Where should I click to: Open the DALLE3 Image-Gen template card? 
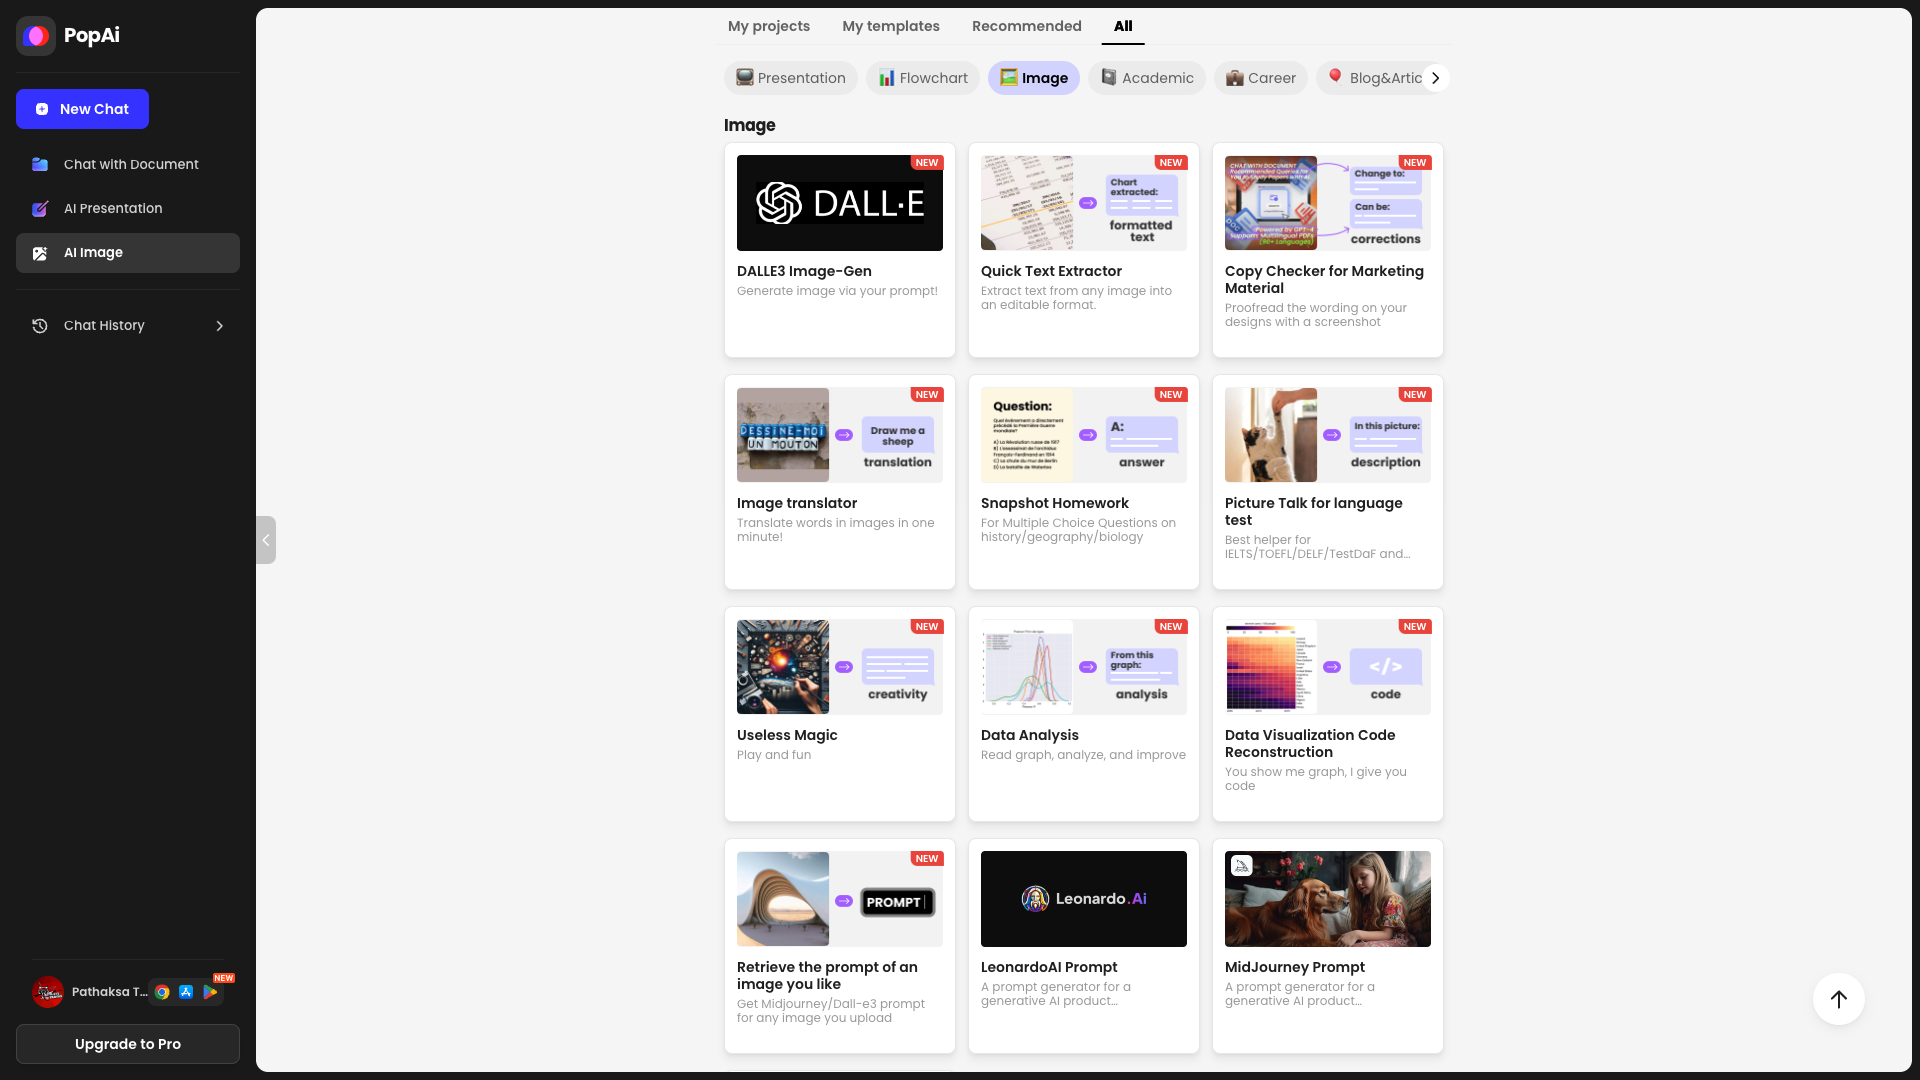(x=839, y=250)
